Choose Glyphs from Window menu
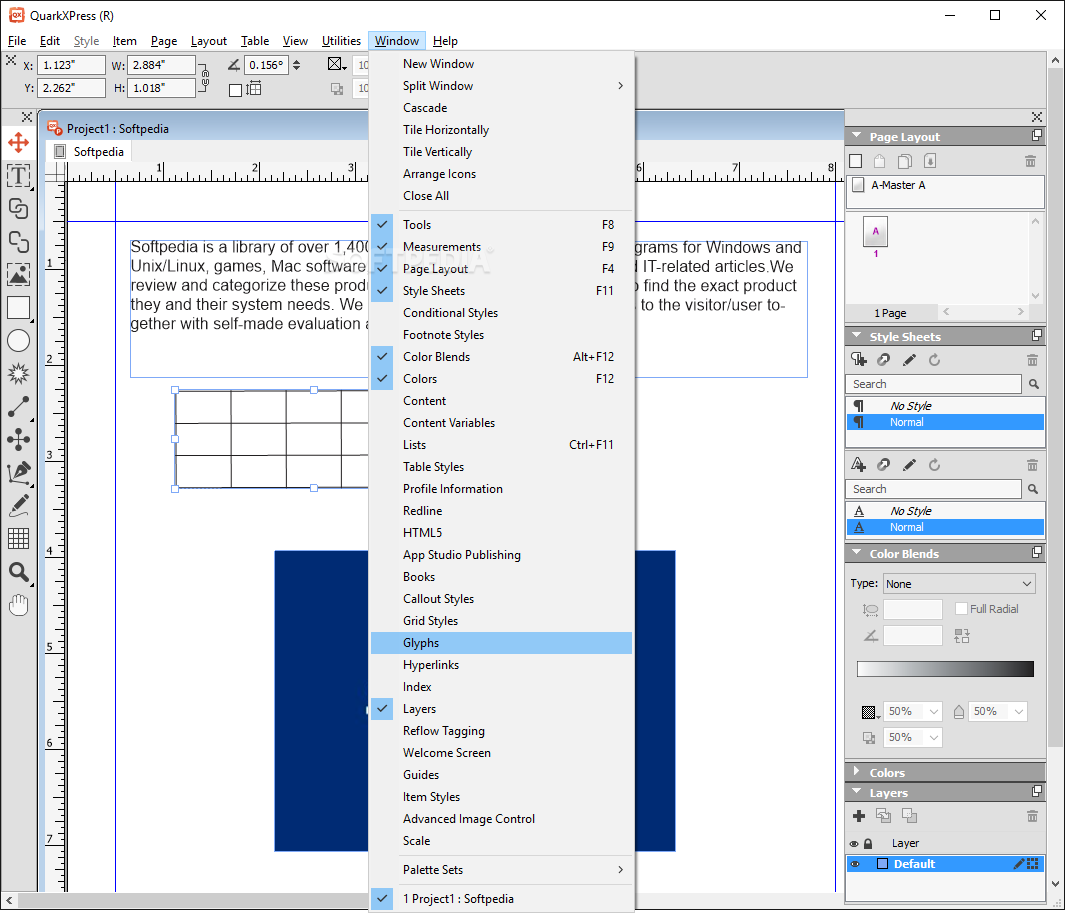The image size is (1065, 913). pyautogui.click(x=501, y=643)
